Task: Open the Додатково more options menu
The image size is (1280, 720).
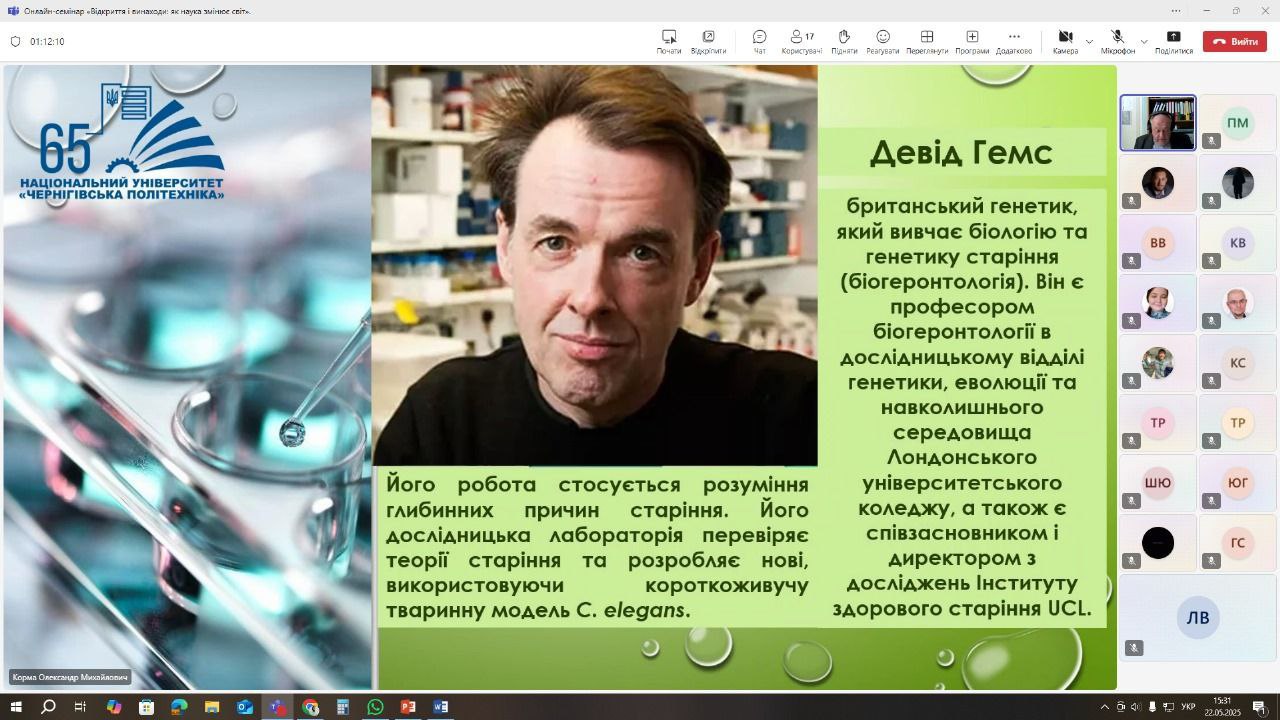Action: (1013, 41)
